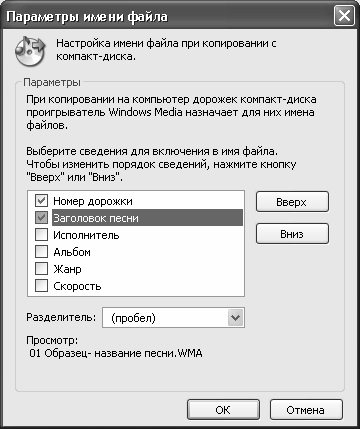Dismiss the dialog with Отмена

[x=306, y=410]
